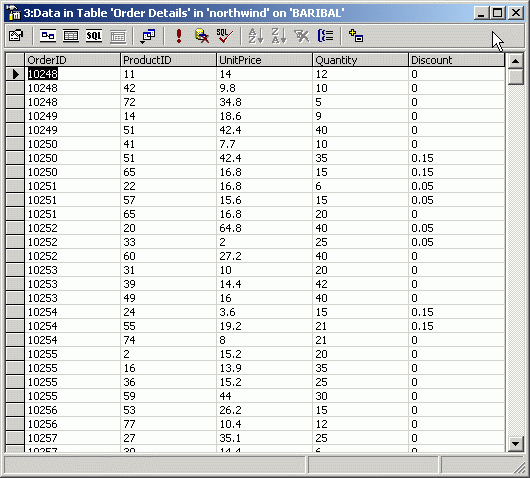530x478 pixels.
Task: Click ProductID cell 59
Action: point(168,396)
